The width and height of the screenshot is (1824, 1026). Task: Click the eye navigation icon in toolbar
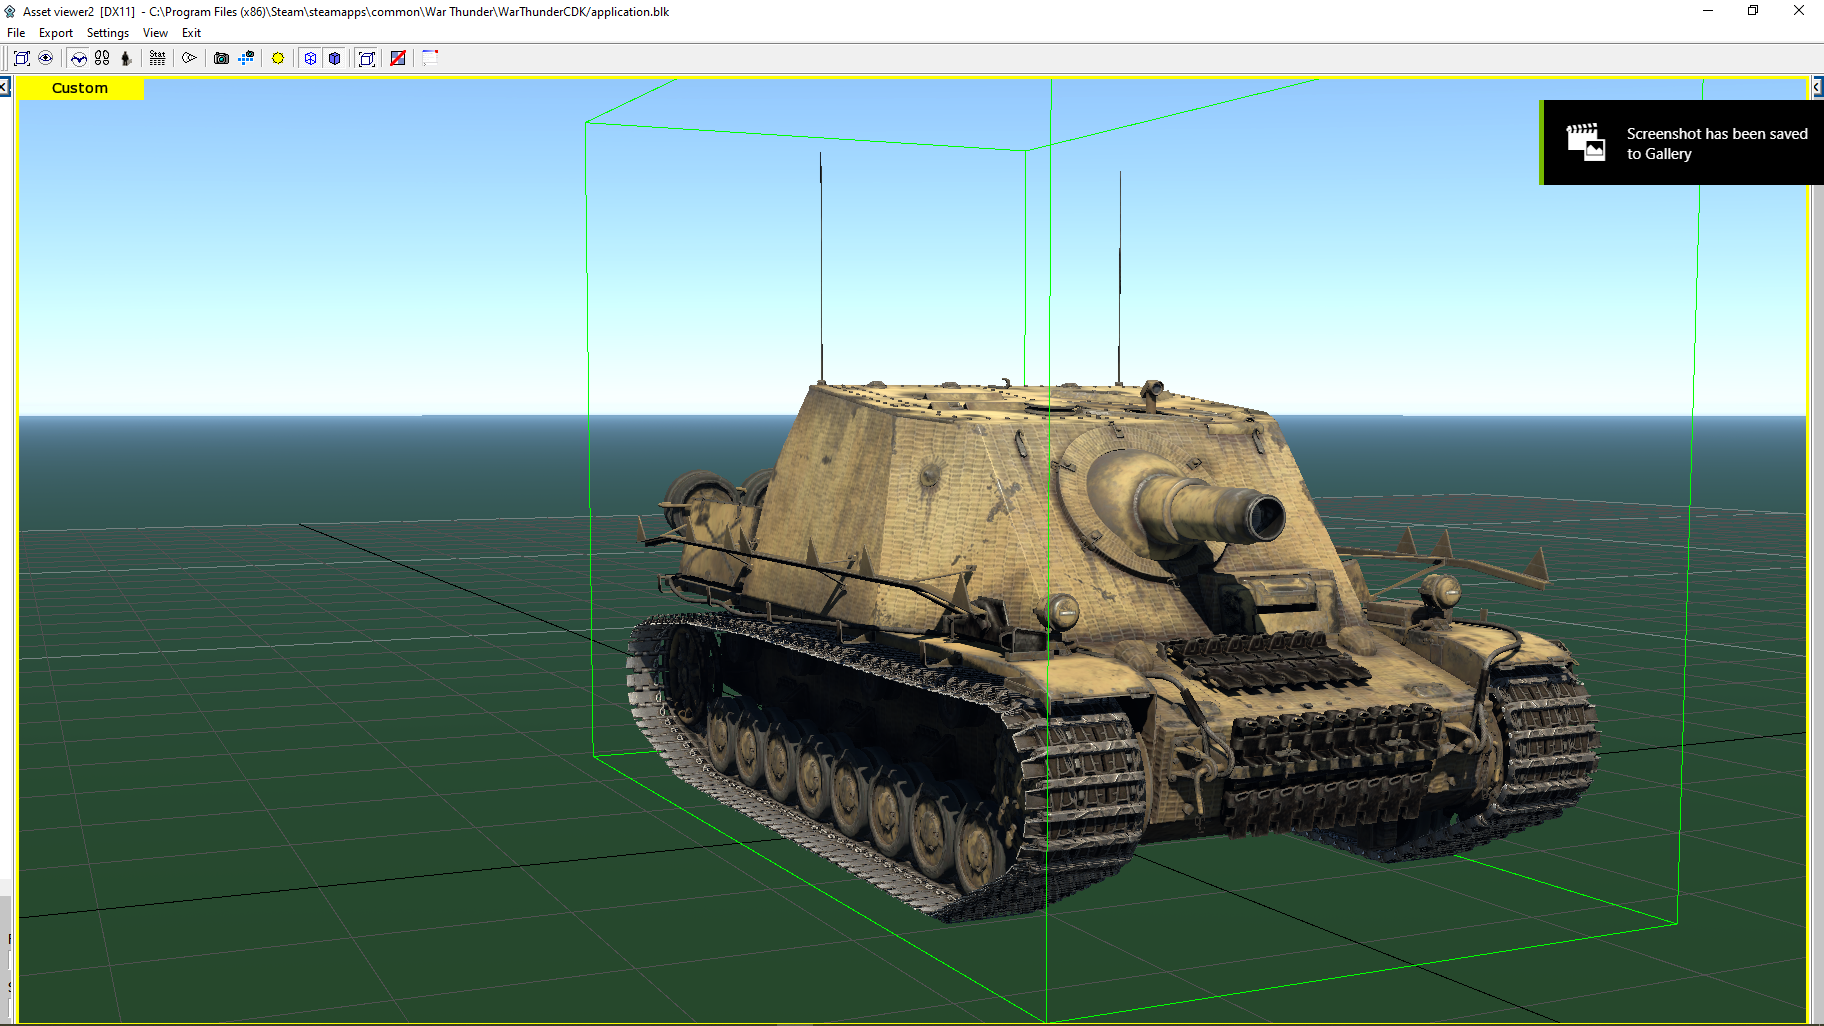[46, 58]
